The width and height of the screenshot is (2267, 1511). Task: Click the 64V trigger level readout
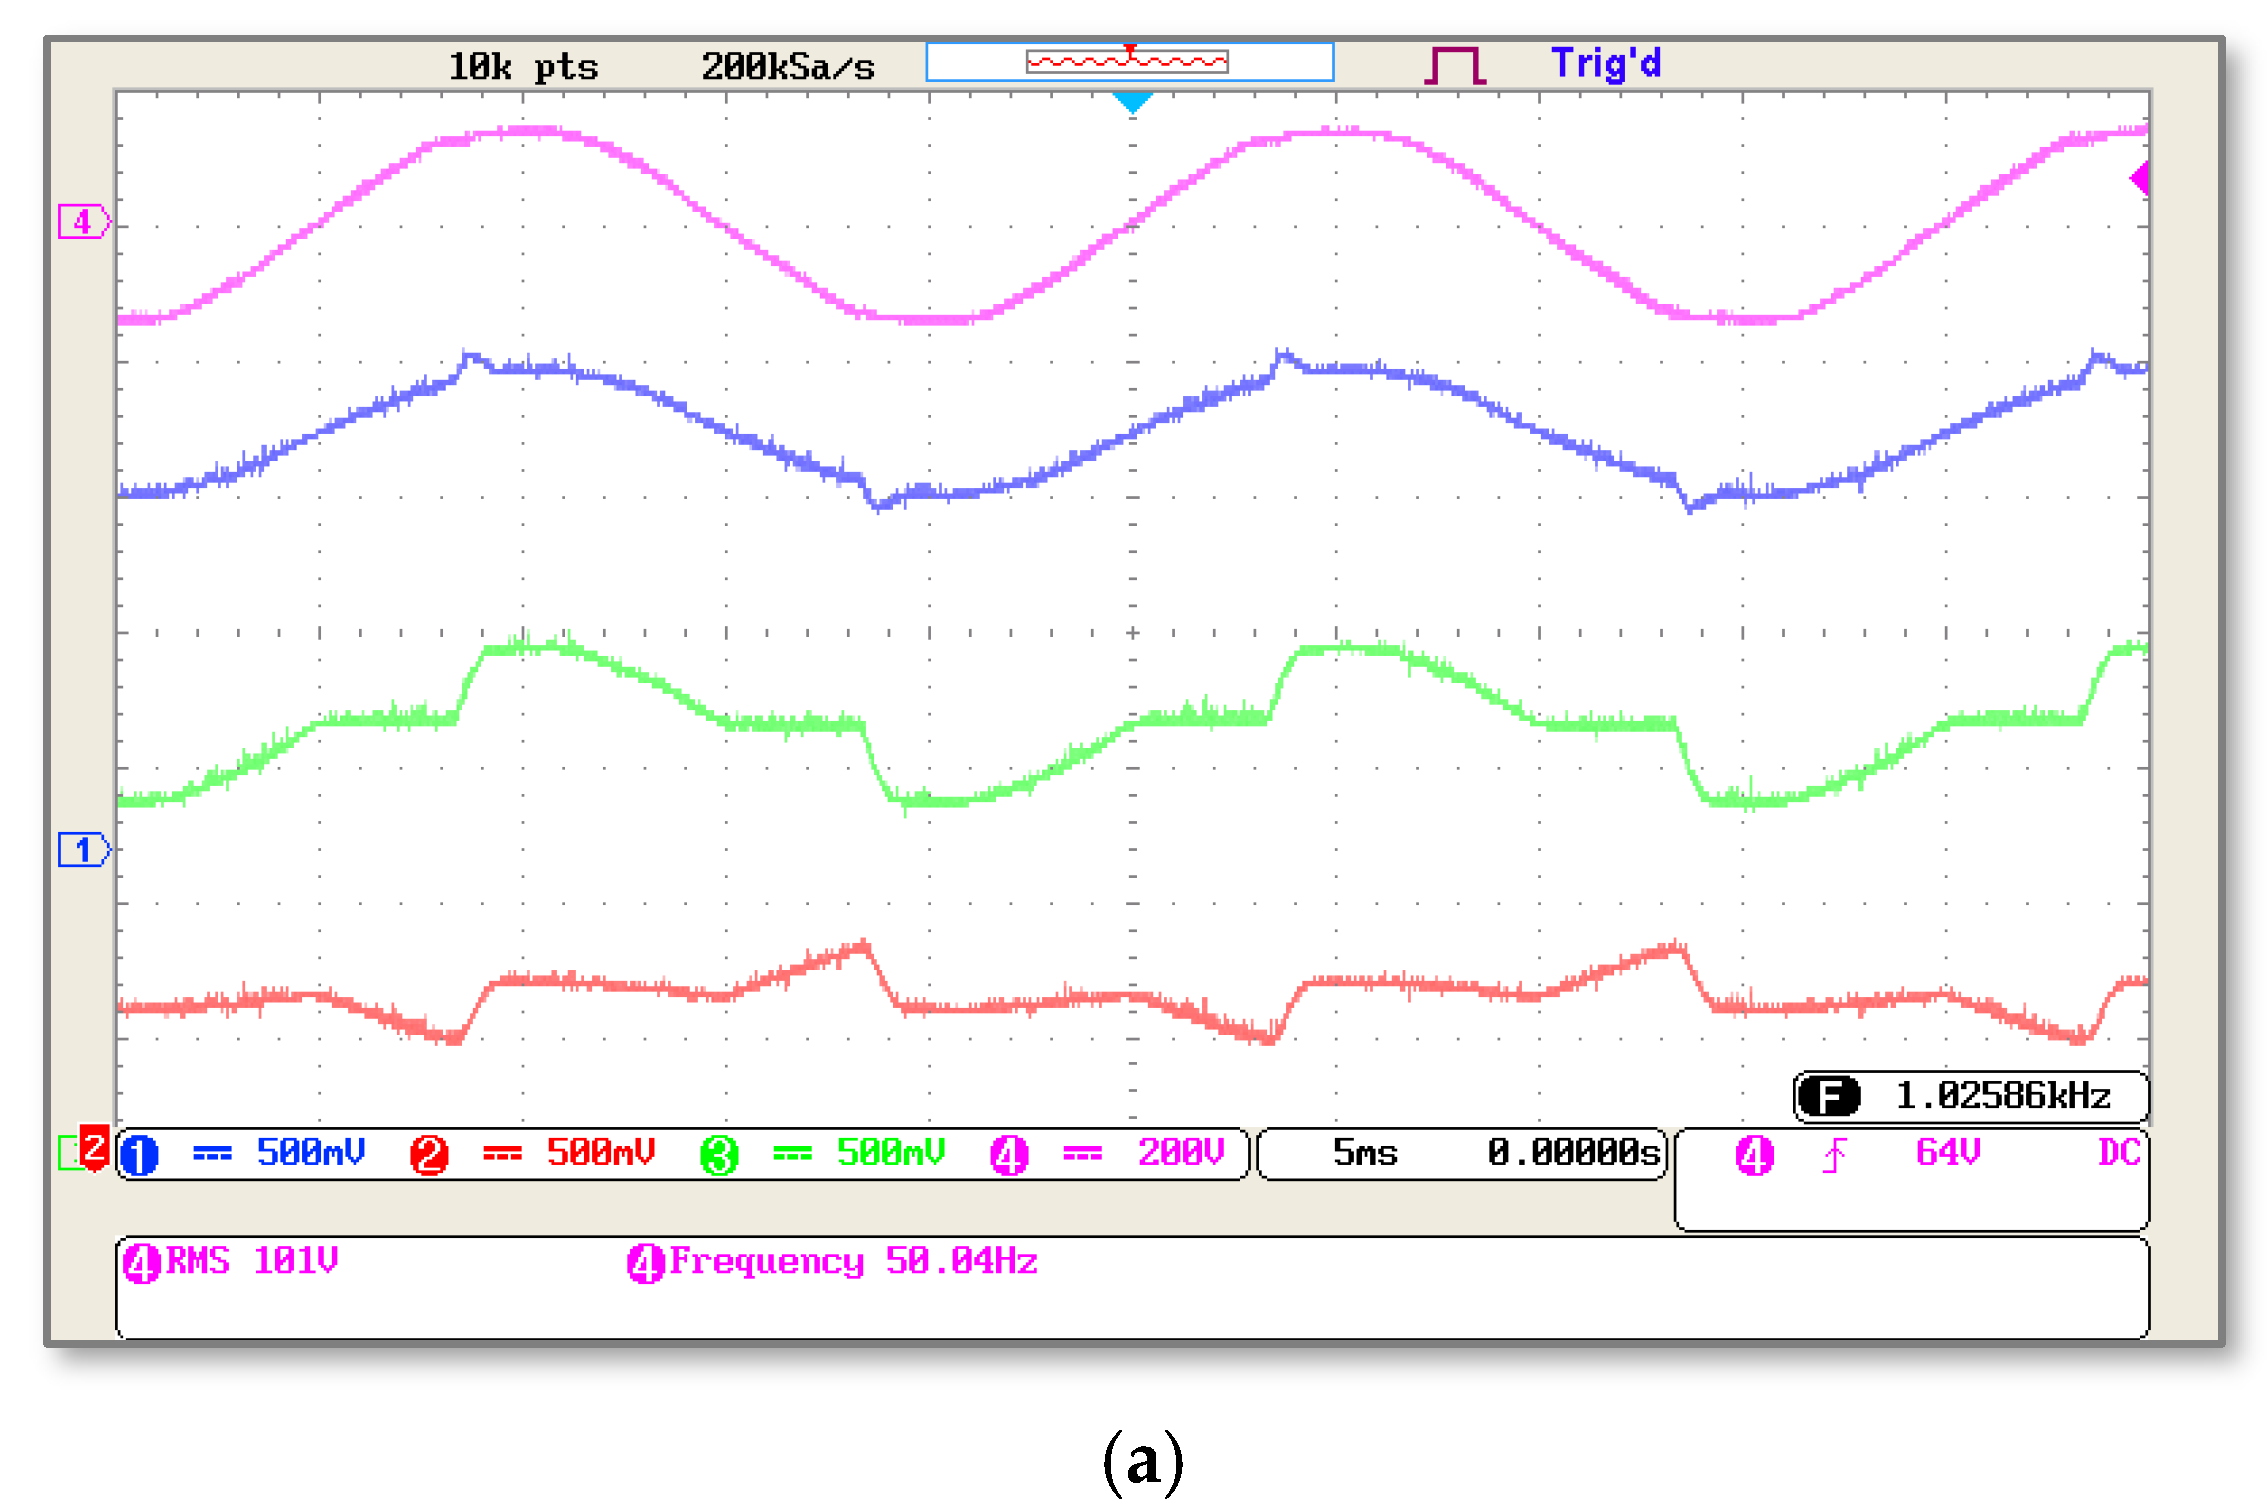(1947, 1153)
